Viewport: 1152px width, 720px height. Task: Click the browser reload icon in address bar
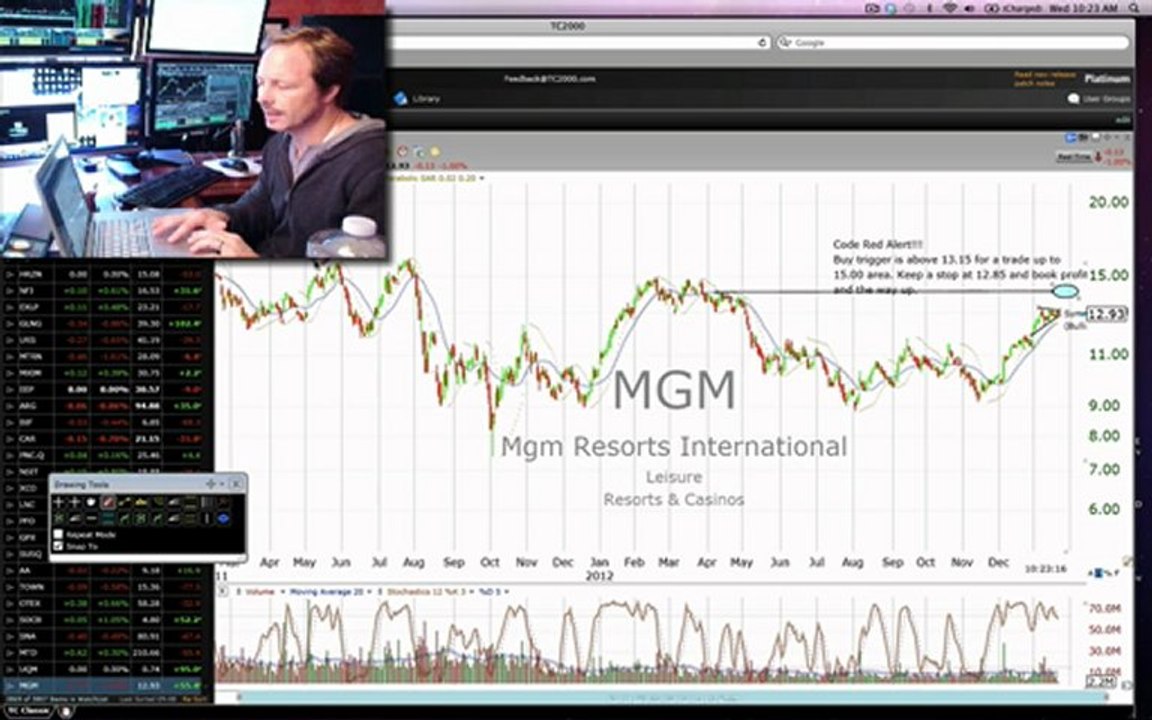click(762, 43)
